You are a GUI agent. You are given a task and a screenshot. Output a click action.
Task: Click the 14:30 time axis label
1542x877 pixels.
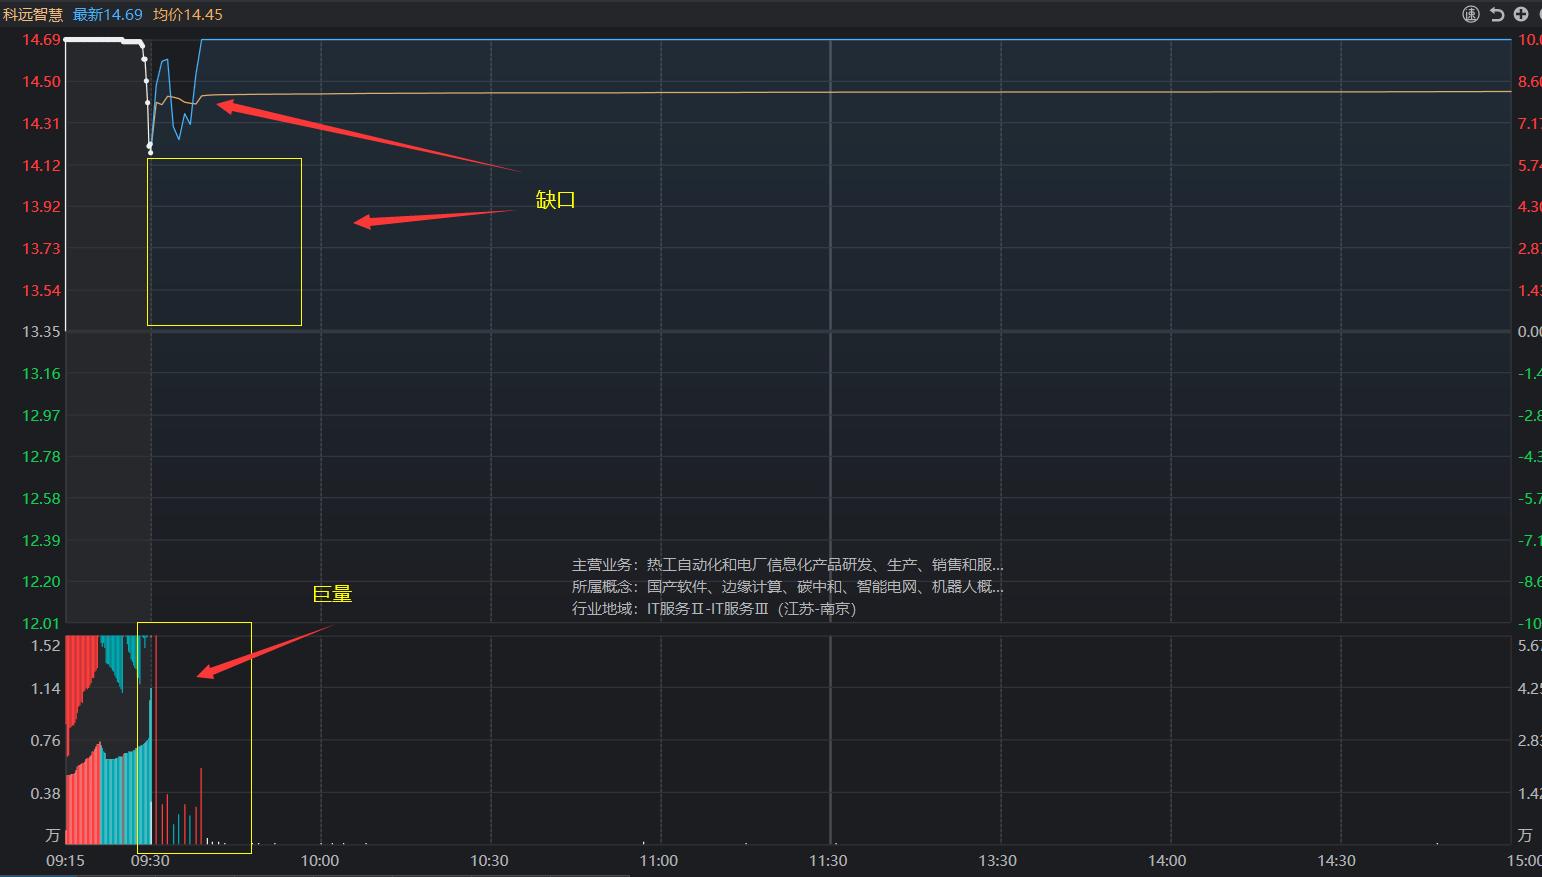(1336, 861)
